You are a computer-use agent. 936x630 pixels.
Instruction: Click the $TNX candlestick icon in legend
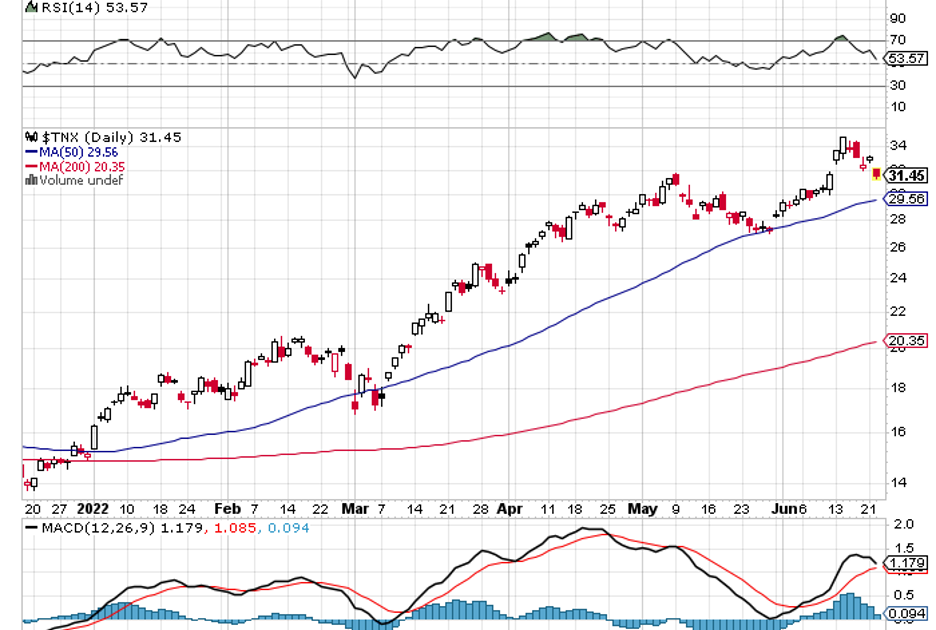point(29,137)
